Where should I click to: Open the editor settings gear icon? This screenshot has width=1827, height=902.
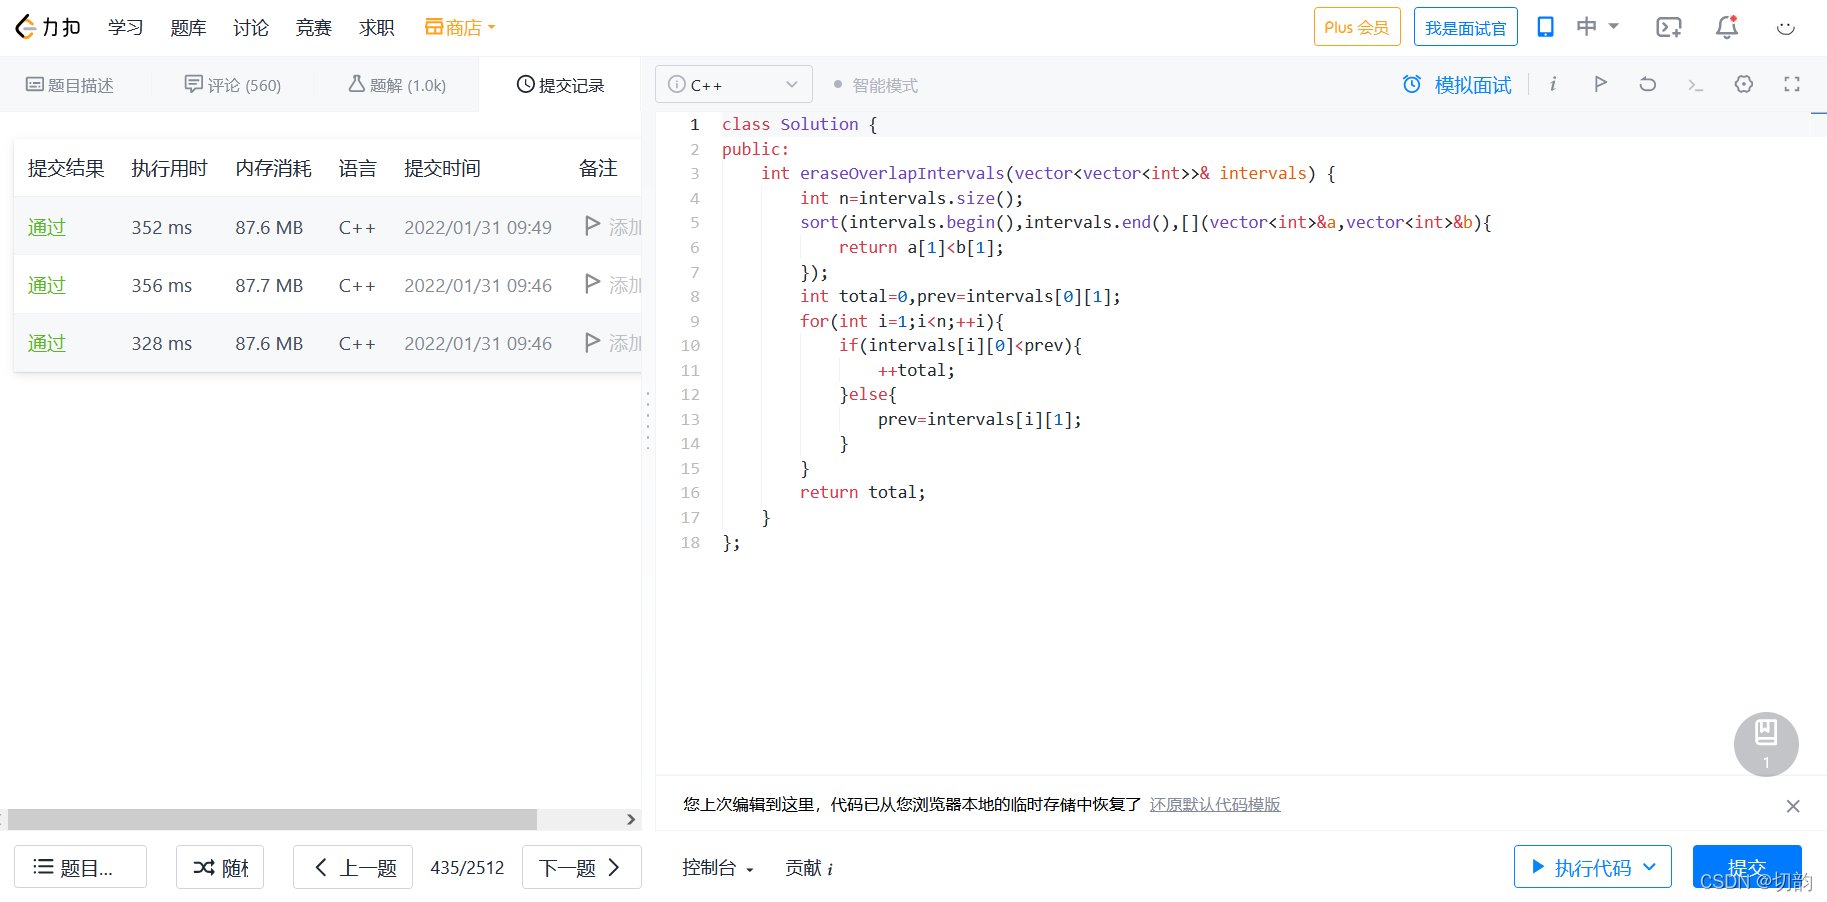click(x=1744, y=84)
